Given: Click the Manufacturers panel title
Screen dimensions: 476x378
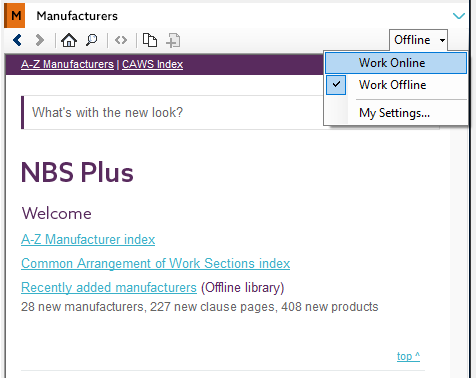Looking at the screenshot, I should pyautogui.click(x=77, y=16).
